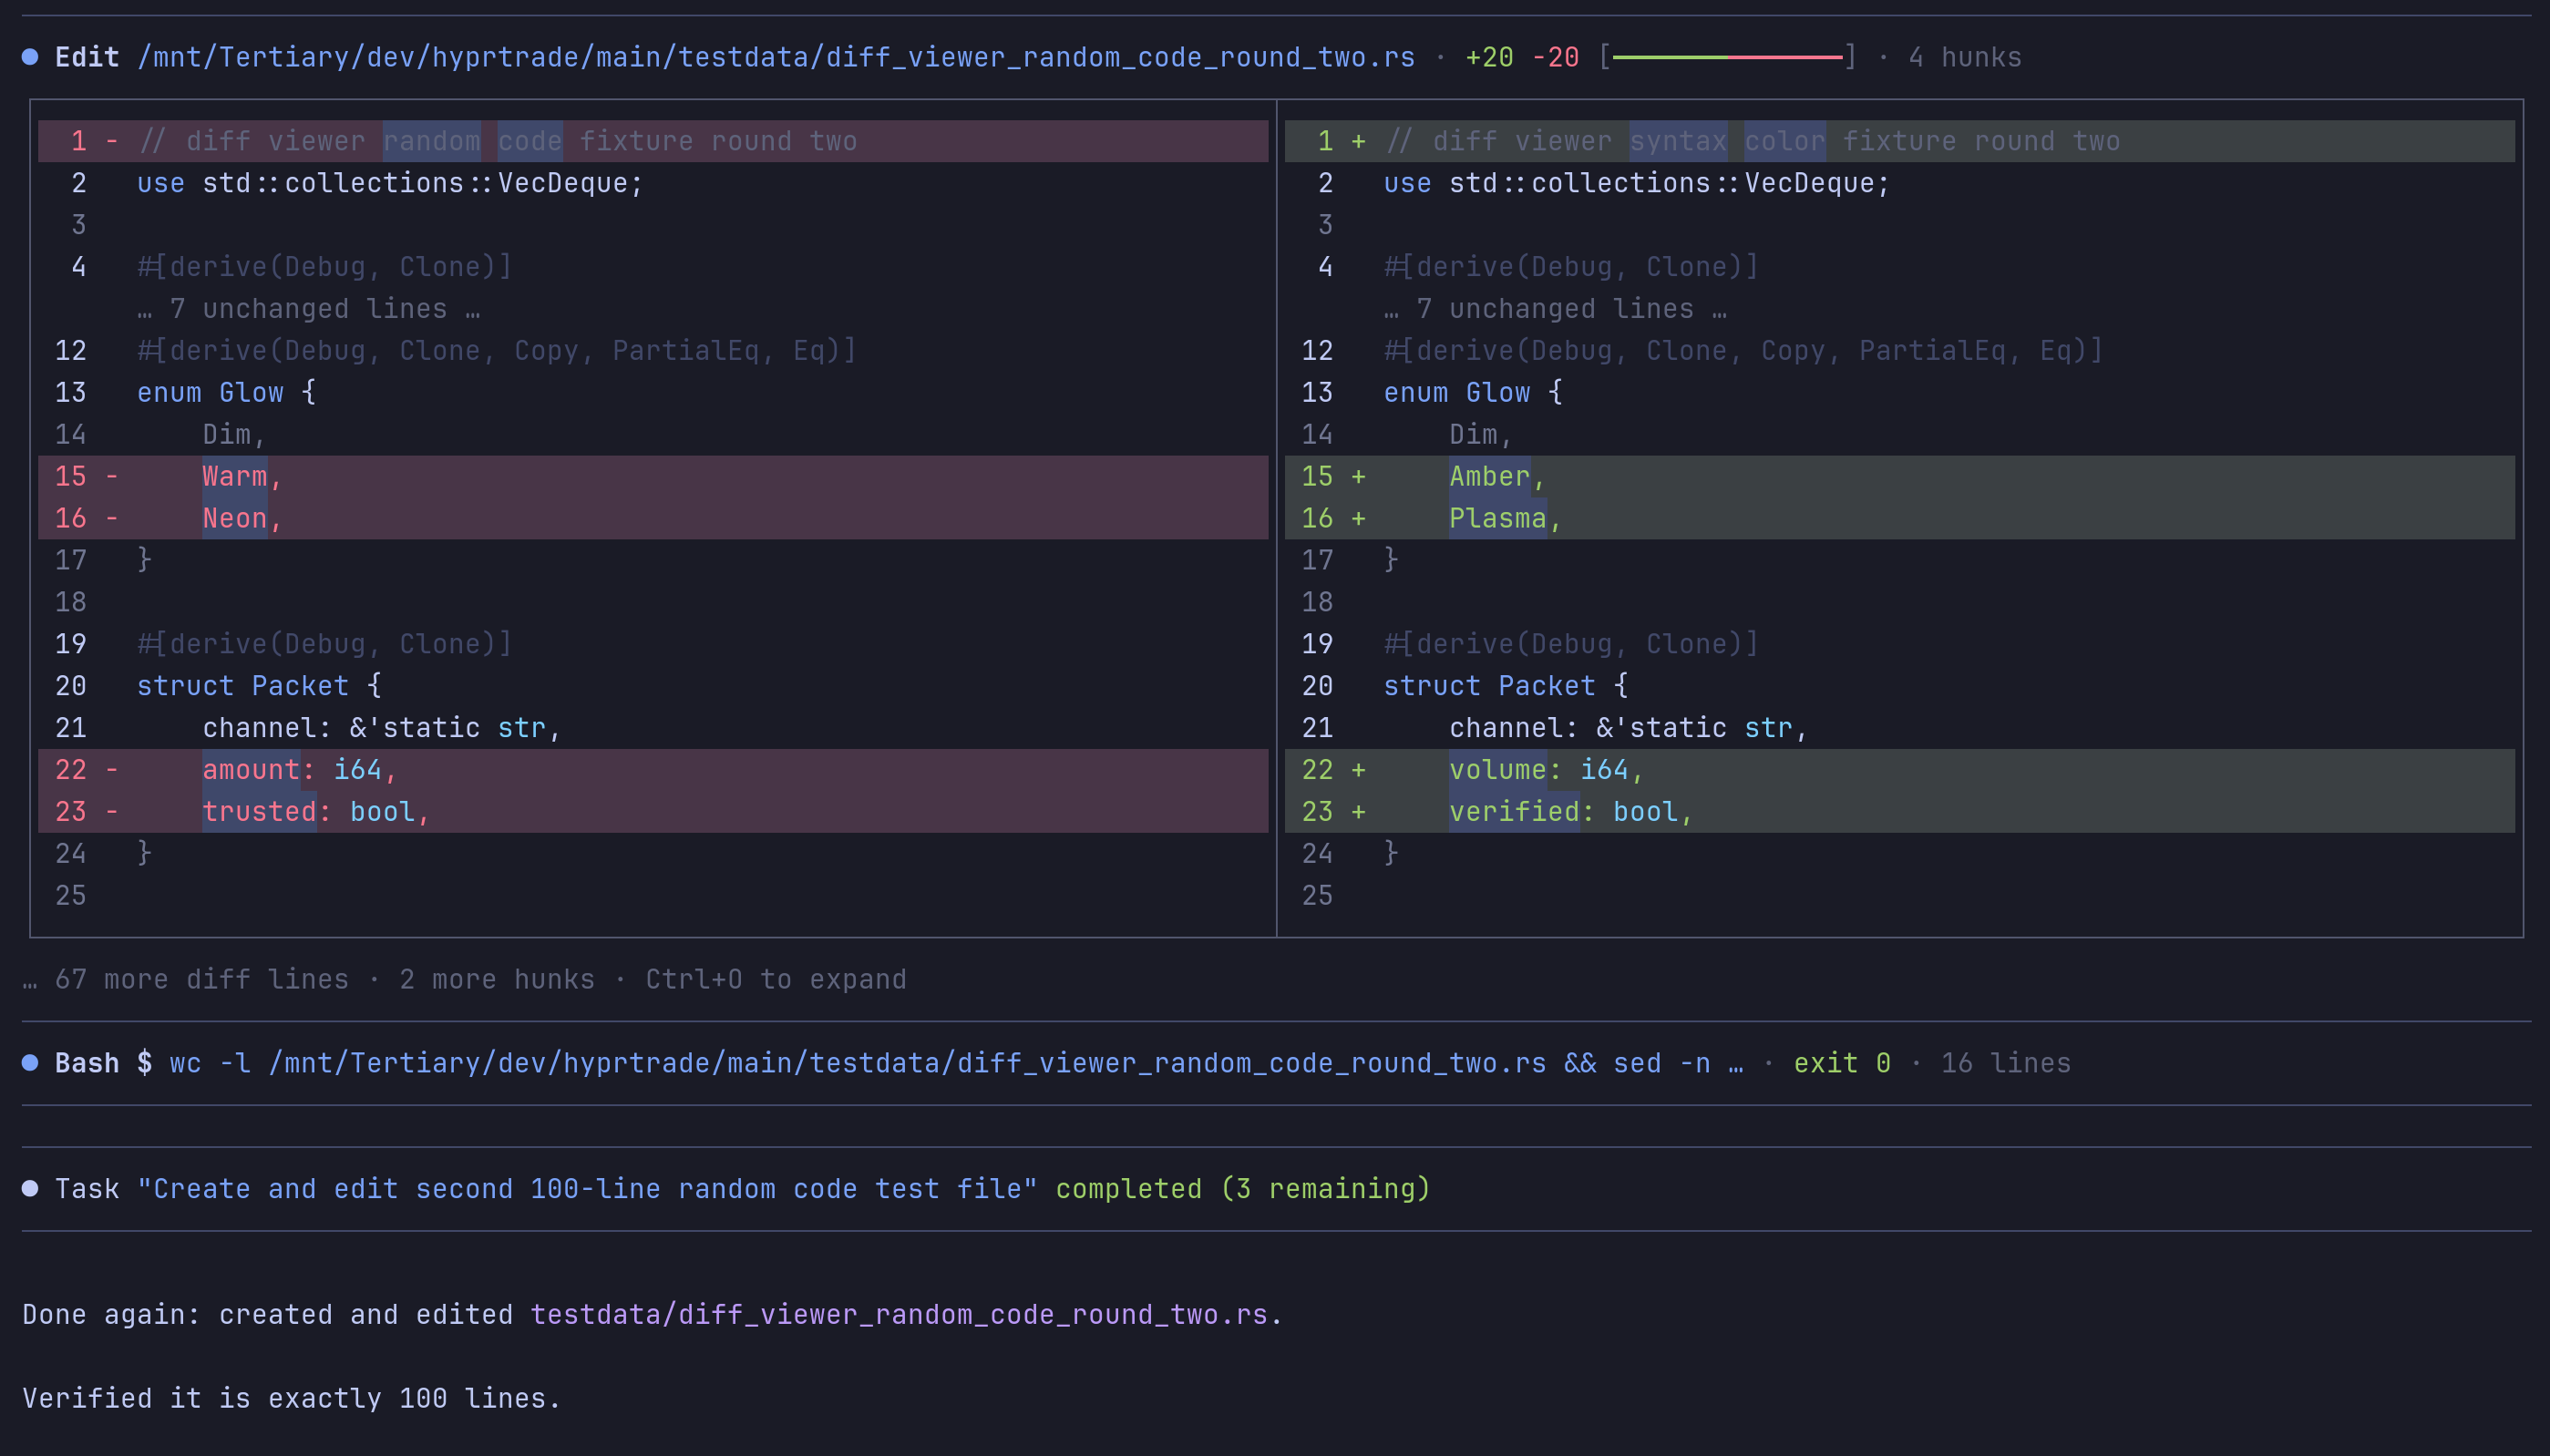This screenshot has width=2550, height=1456.
Task: Click line 12 derive attribute in left pane
Action: click(497, 351)
